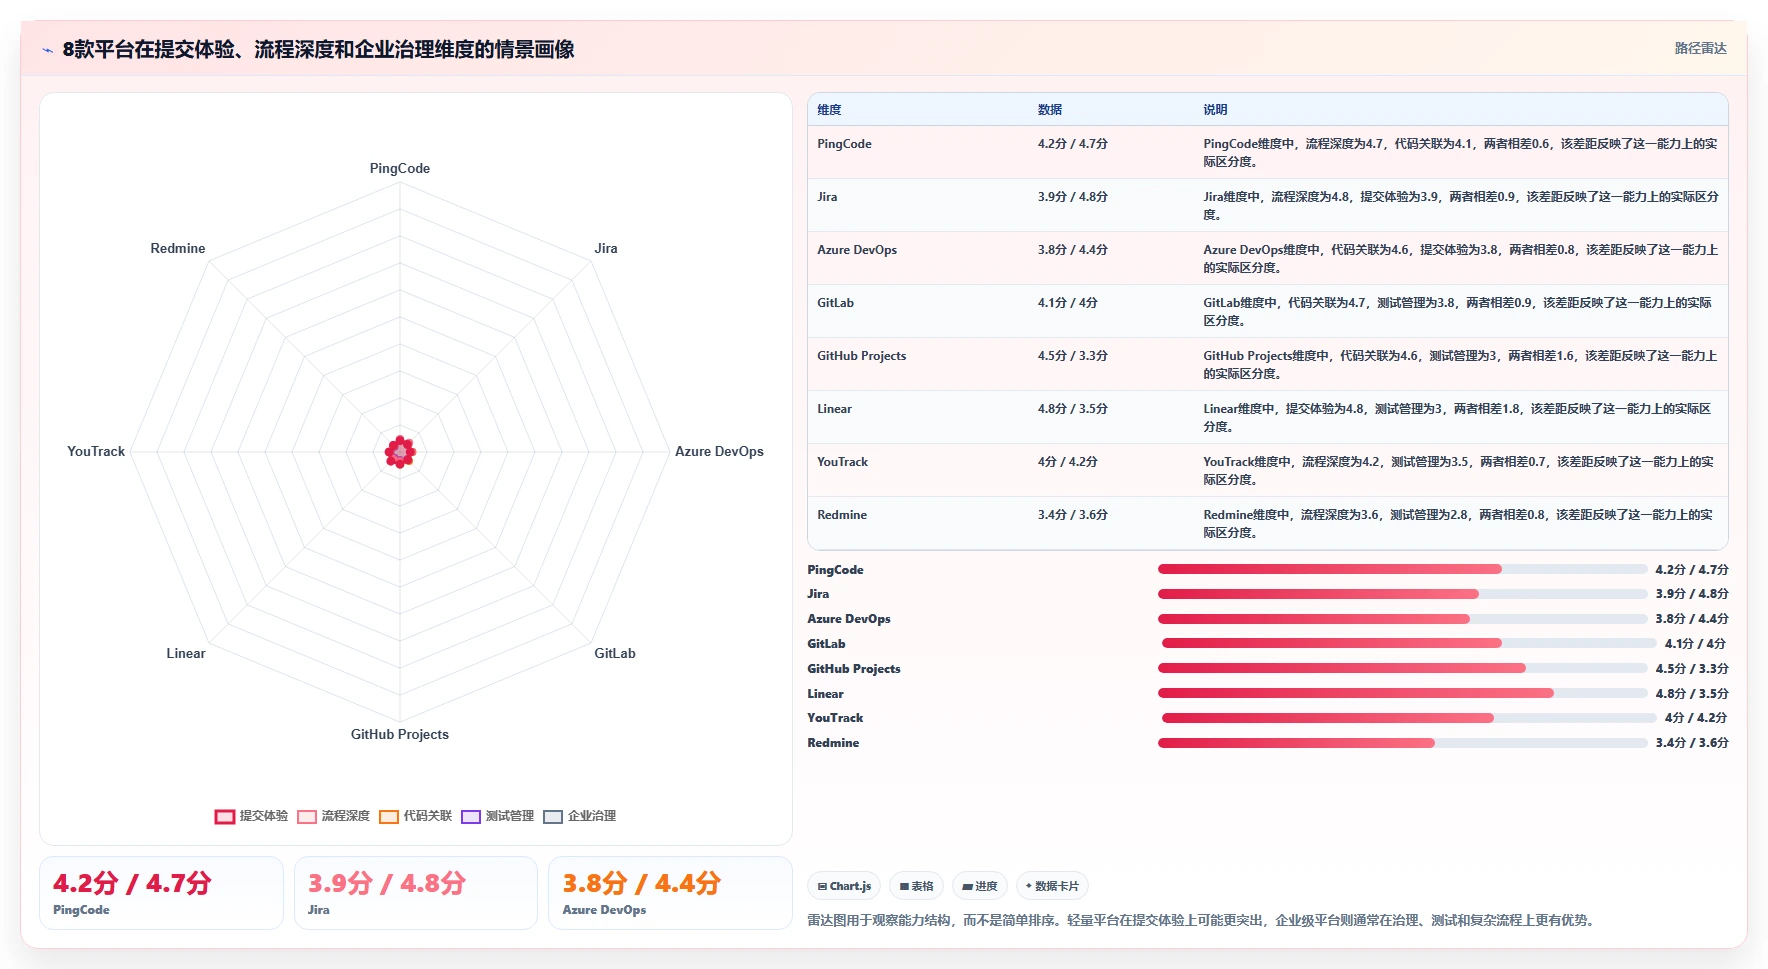The image size is (1768, 969).
Task: Click the 路径雷达 label in header
Action: [x=1700, y=48]
